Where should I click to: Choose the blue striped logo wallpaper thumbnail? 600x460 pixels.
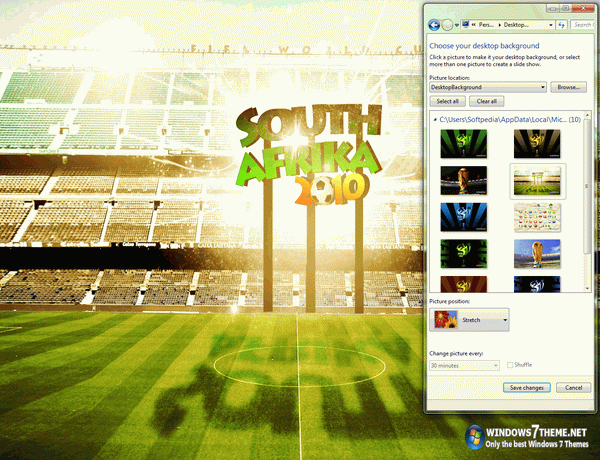464,217
